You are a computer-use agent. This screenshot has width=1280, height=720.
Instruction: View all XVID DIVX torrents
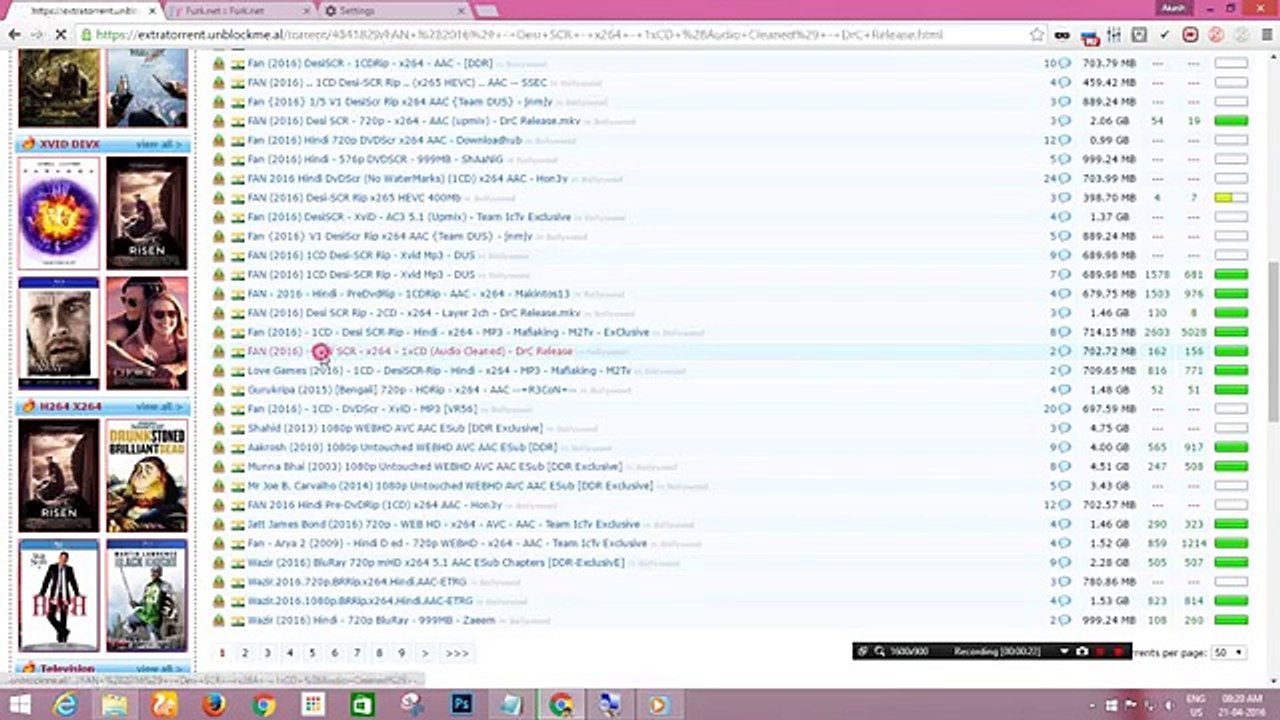(158, 144)
